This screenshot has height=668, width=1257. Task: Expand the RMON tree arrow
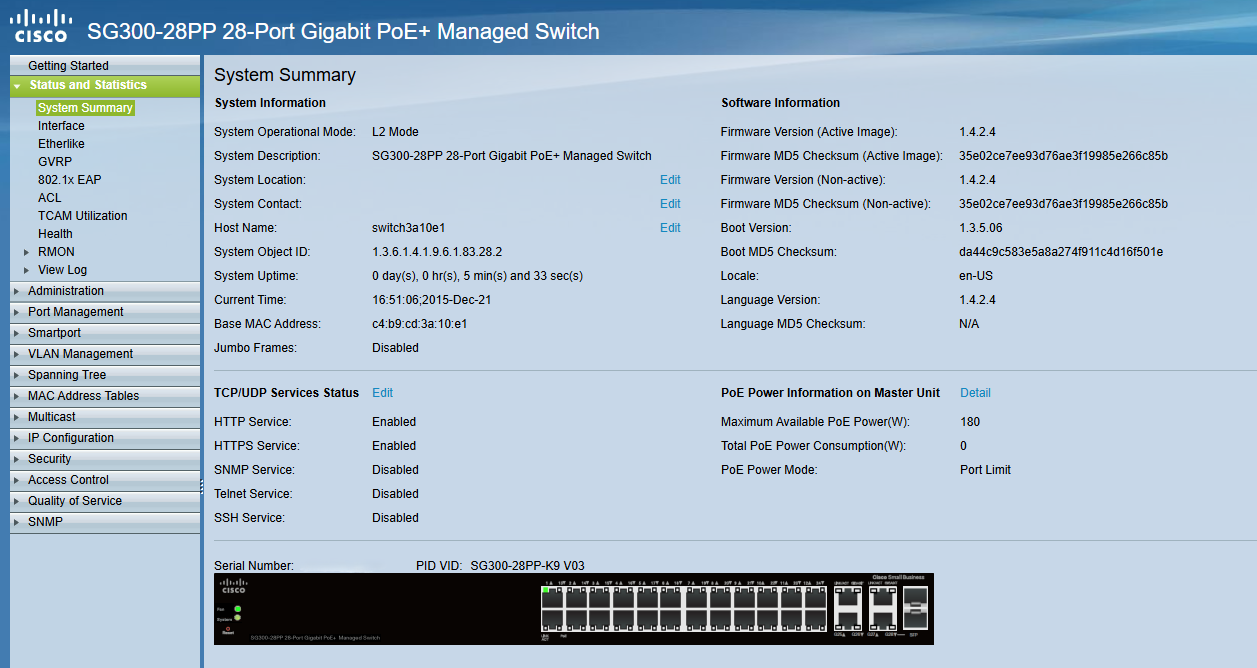coord(26,252)
